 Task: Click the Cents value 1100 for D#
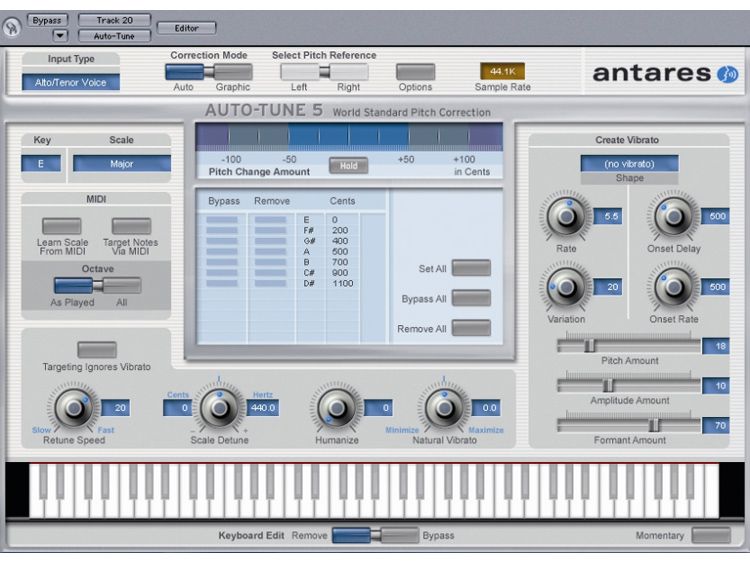click(x=342, y=283)
